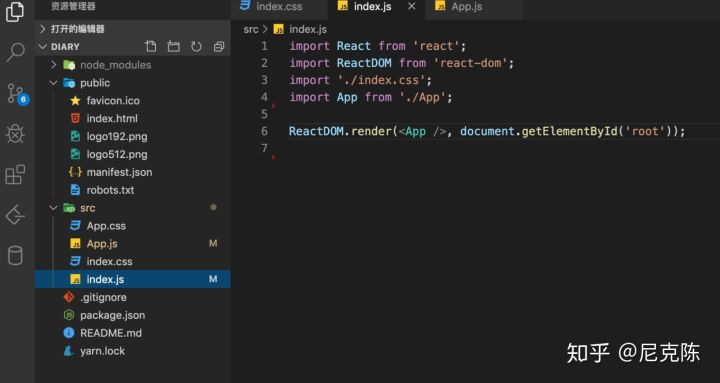Click the document icon beside robots.txt

pos(75,190)
